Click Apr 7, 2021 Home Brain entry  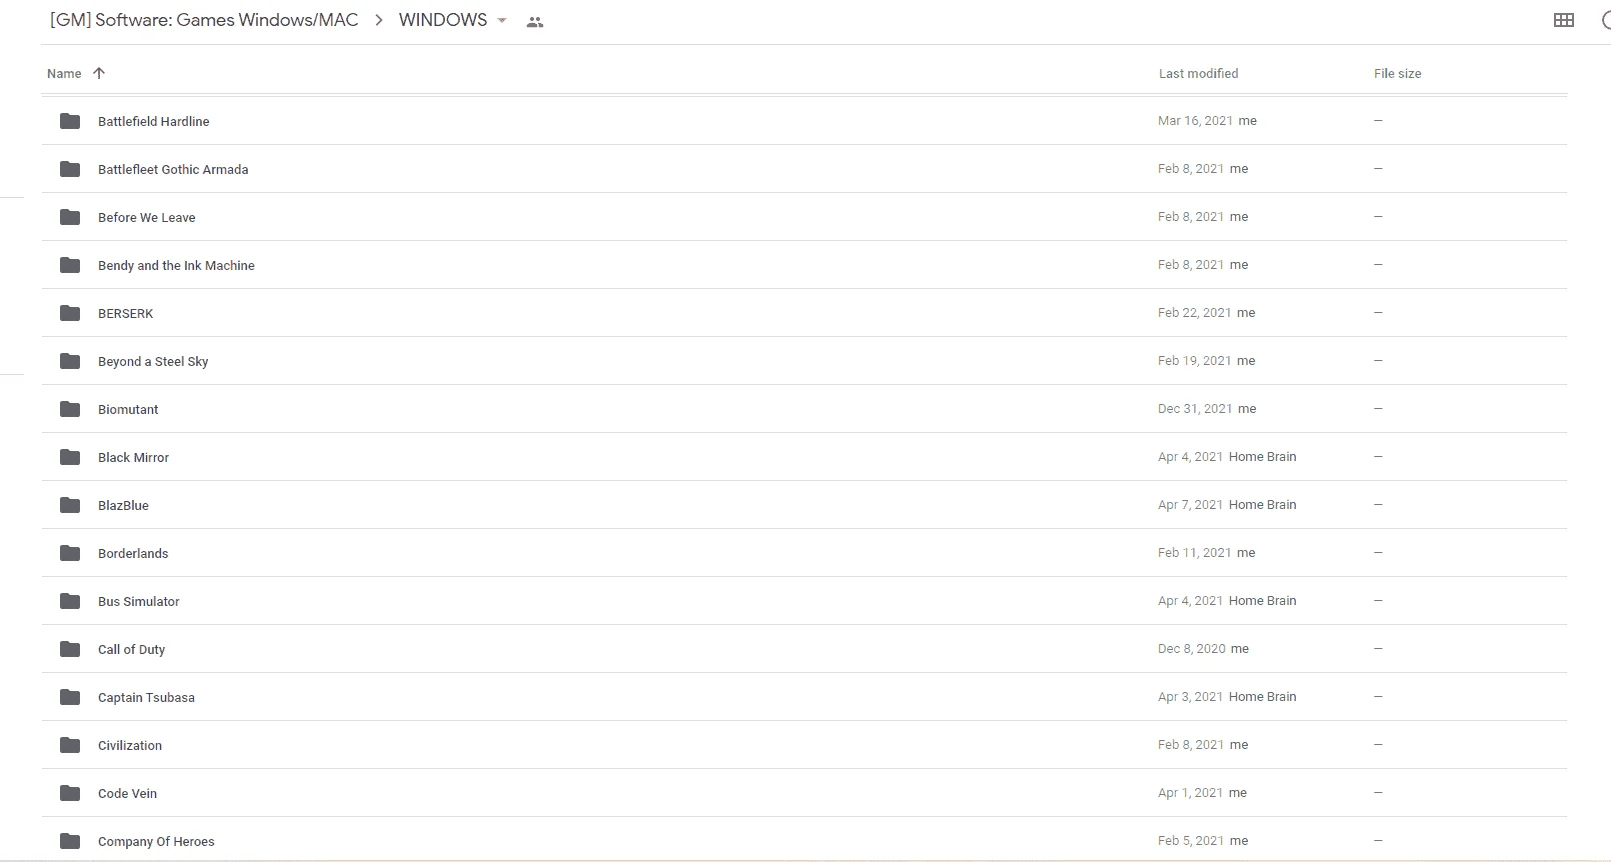(x=1227, y=504)
